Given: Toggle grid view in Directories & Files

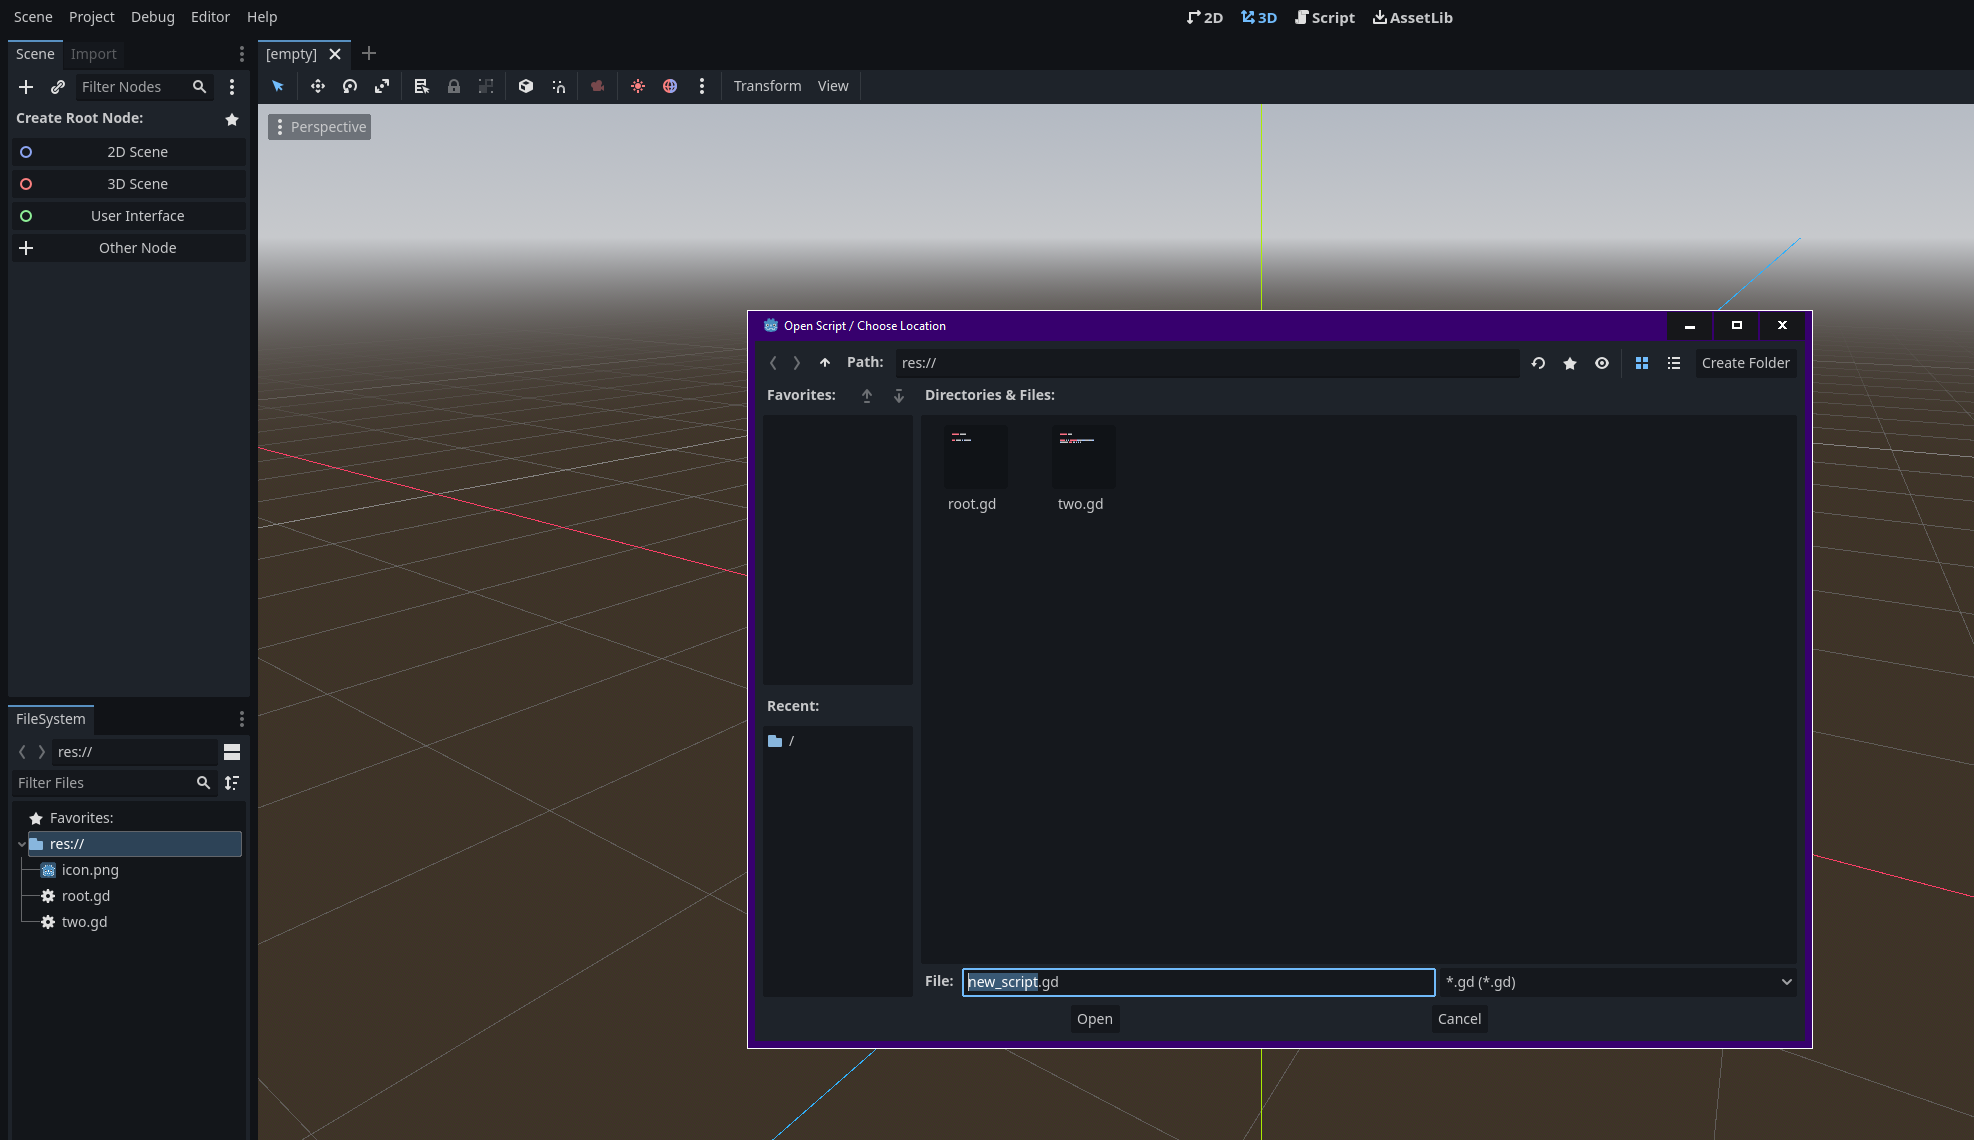Looking at the screenshot, I should (1641, 363).
